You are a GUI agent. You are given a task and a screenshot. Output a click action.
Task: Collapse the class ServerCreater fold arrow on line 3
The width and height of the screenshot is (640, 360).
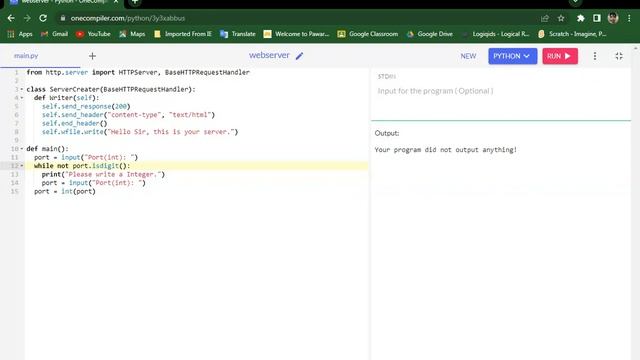pyautogui.click(x=22, y=89)
